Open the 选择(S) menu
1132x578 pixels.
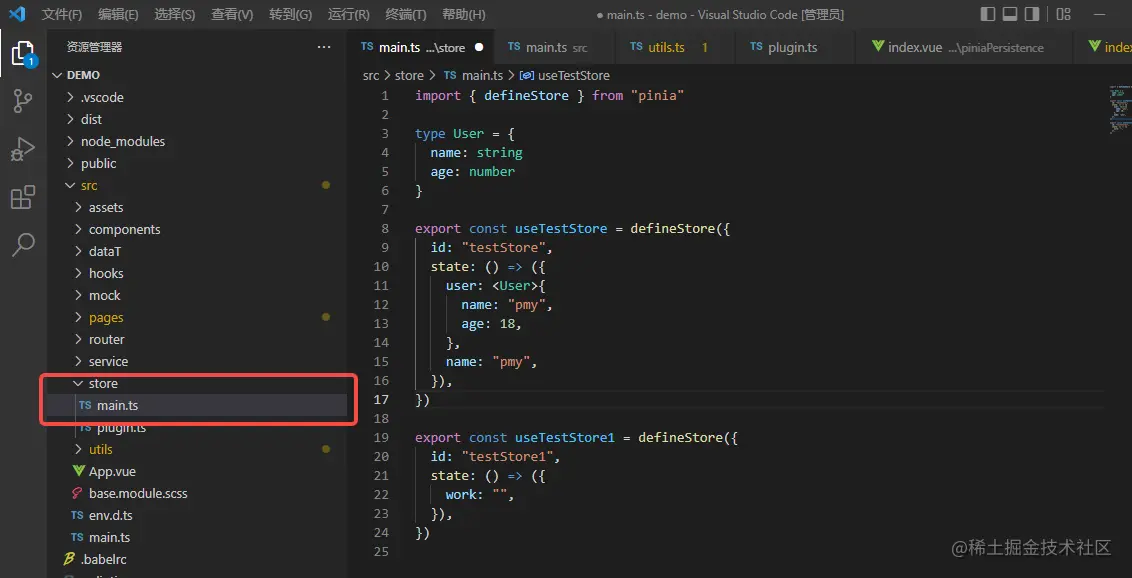click(x=175, y=14)
